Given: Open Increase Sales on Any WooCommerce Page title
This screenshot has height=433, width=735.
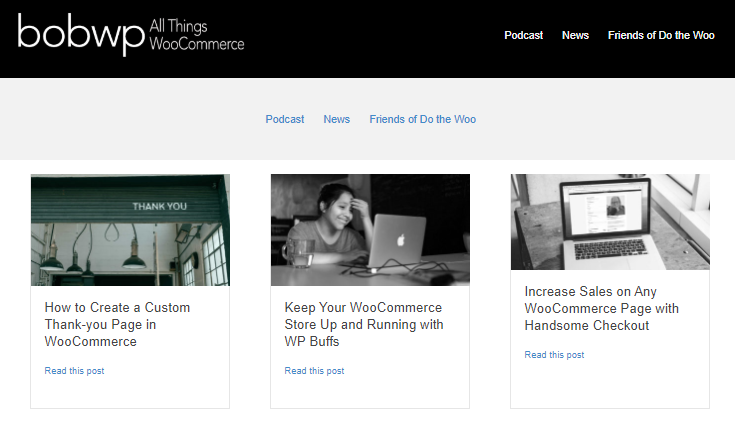Looking at the screenshot, I should (x=601, y=308).
